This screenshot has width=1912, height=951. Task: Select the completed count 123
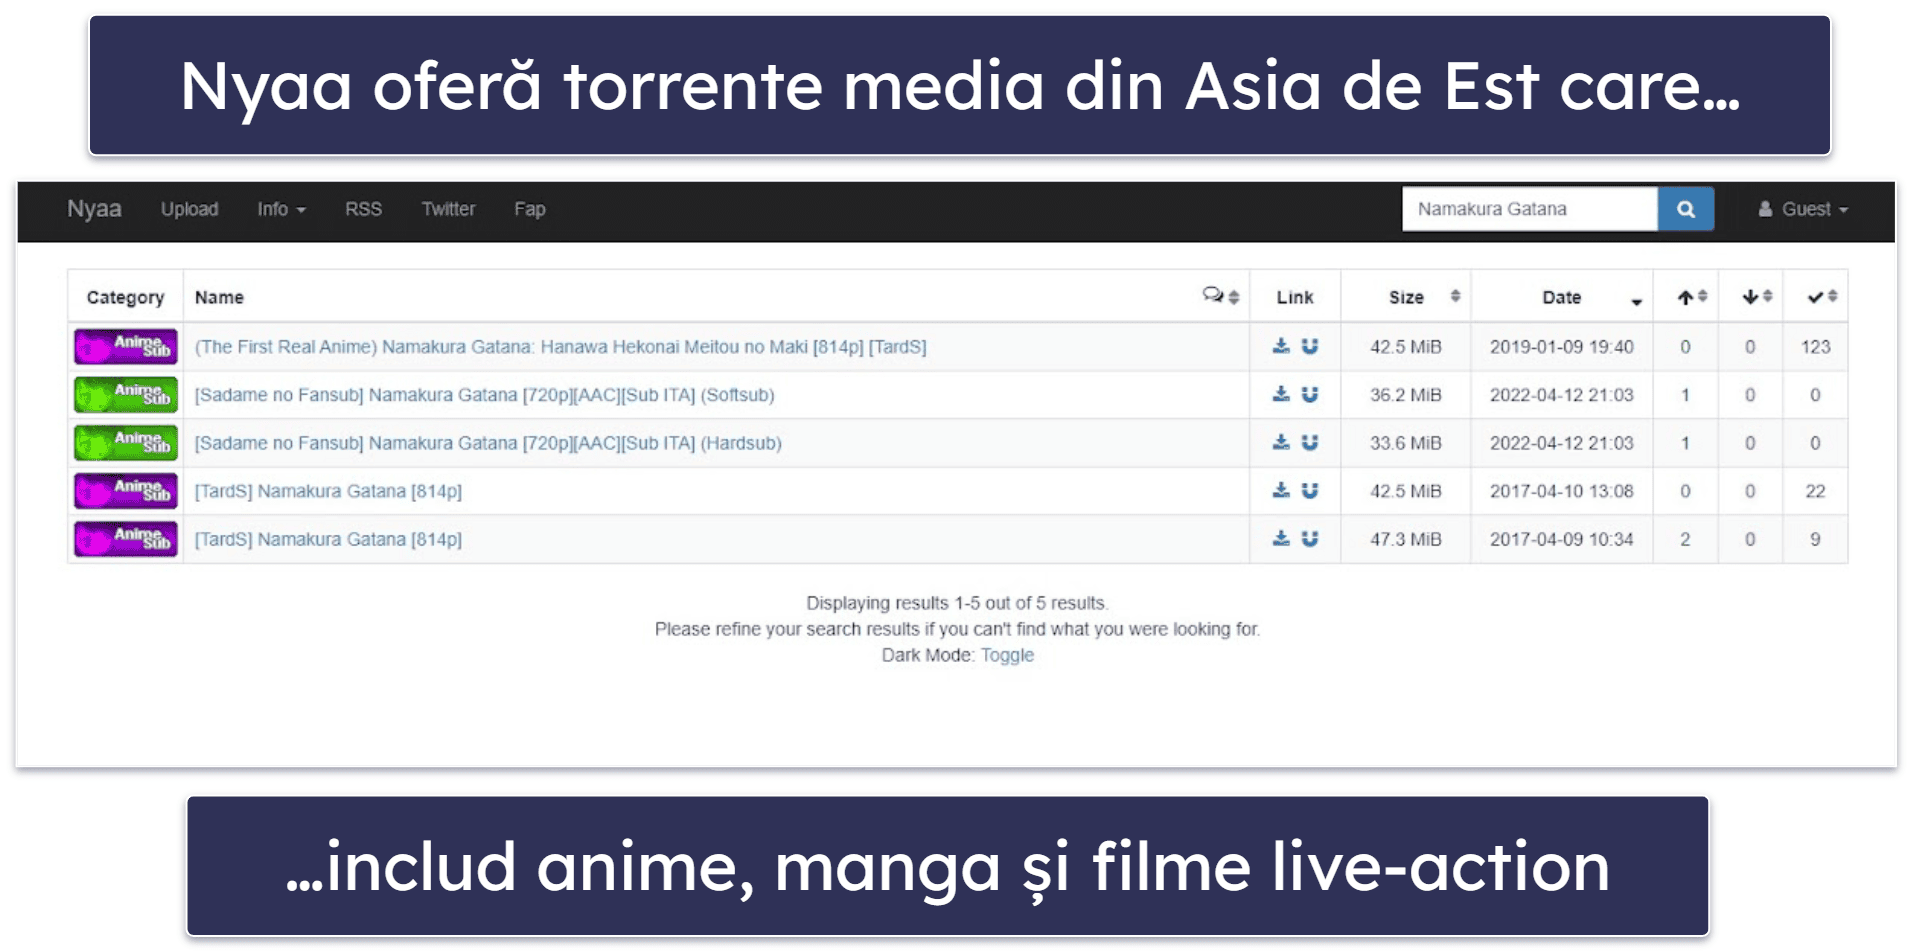[1816, 347]
